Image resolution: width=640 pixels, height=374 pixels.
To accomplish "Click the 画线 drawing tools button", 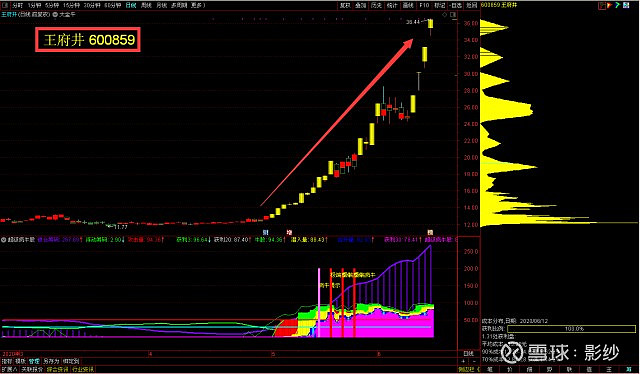I will coord(408,5).
